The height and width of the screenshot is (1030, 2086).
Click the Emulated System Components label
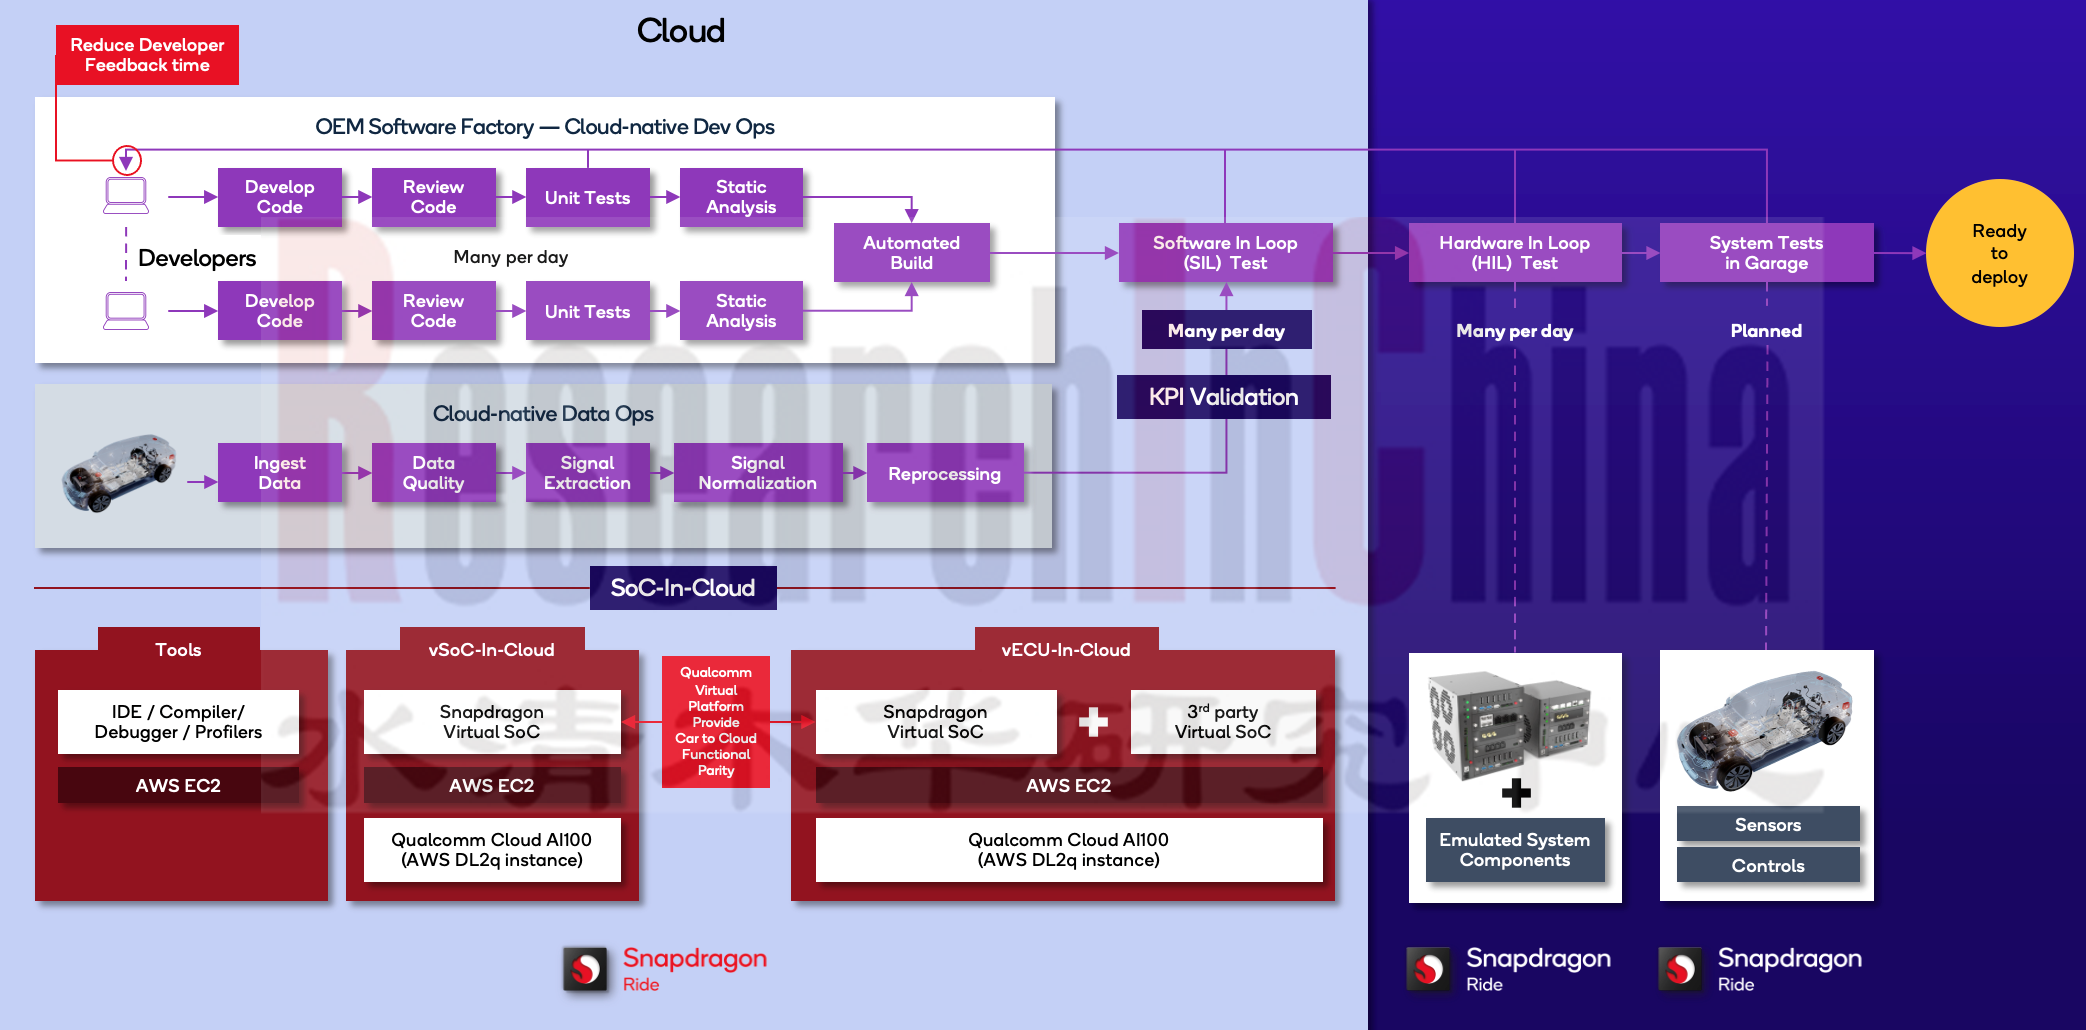(x=1515, y=850)
